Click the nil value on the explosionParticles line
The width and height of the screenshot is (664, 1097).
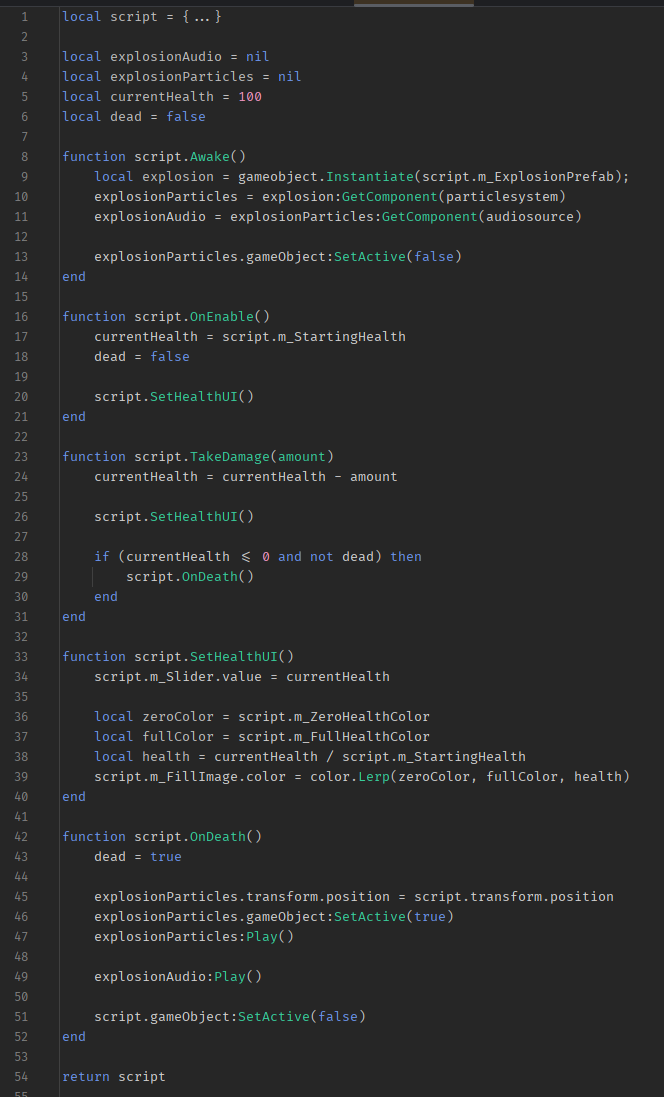click(x=290, y=76)
